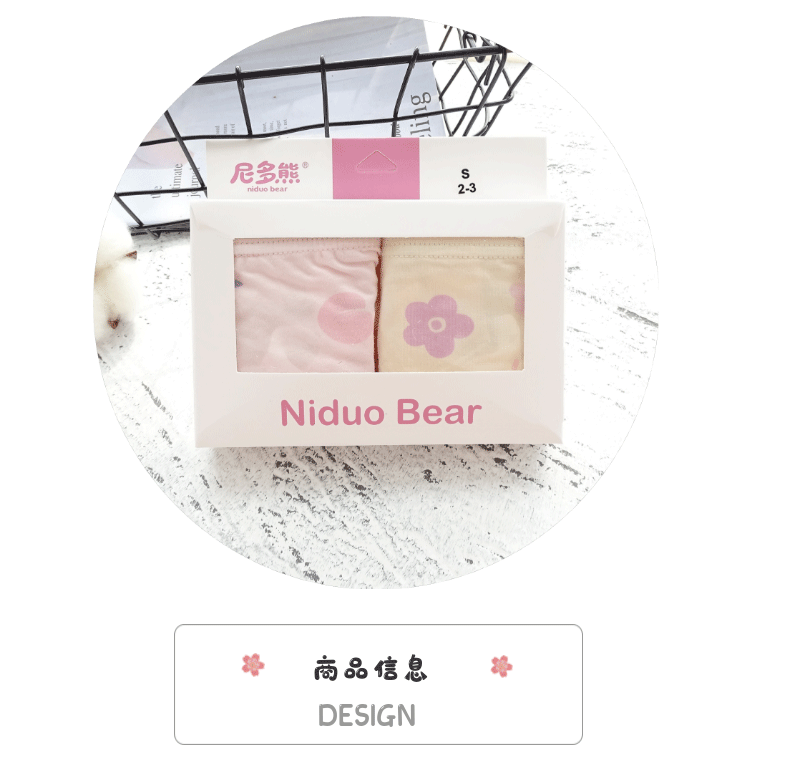Image resolution: width=790 pixels, height=774 pixels.
Task: Select the triangular hanger hole on pink tab
Action: point(375,162)
